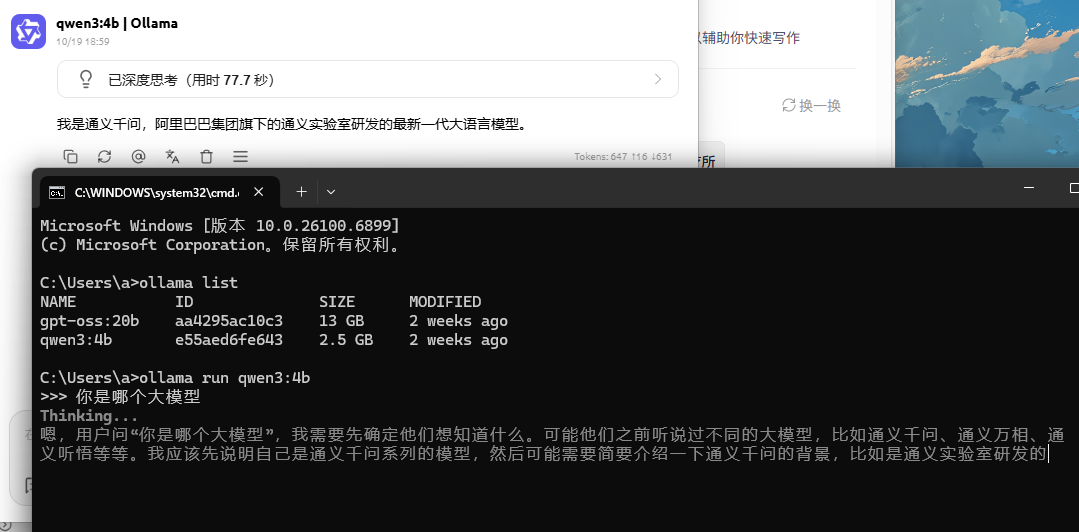
Task: Click the Tokens: 647 usage label
Action: (x=623, y=157)
